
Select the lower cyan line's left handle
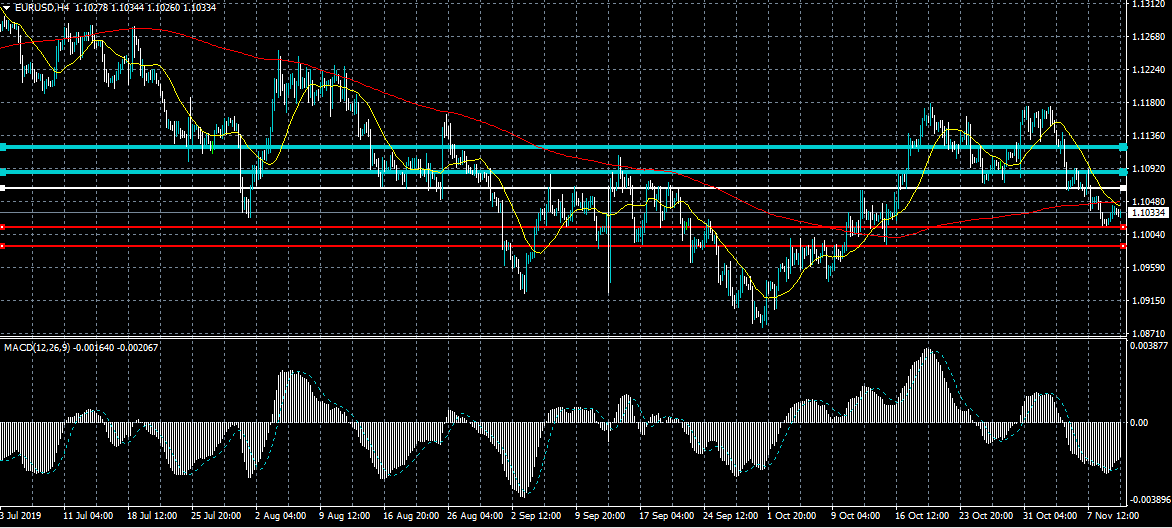pyautogui.click(x=3, y=172)
